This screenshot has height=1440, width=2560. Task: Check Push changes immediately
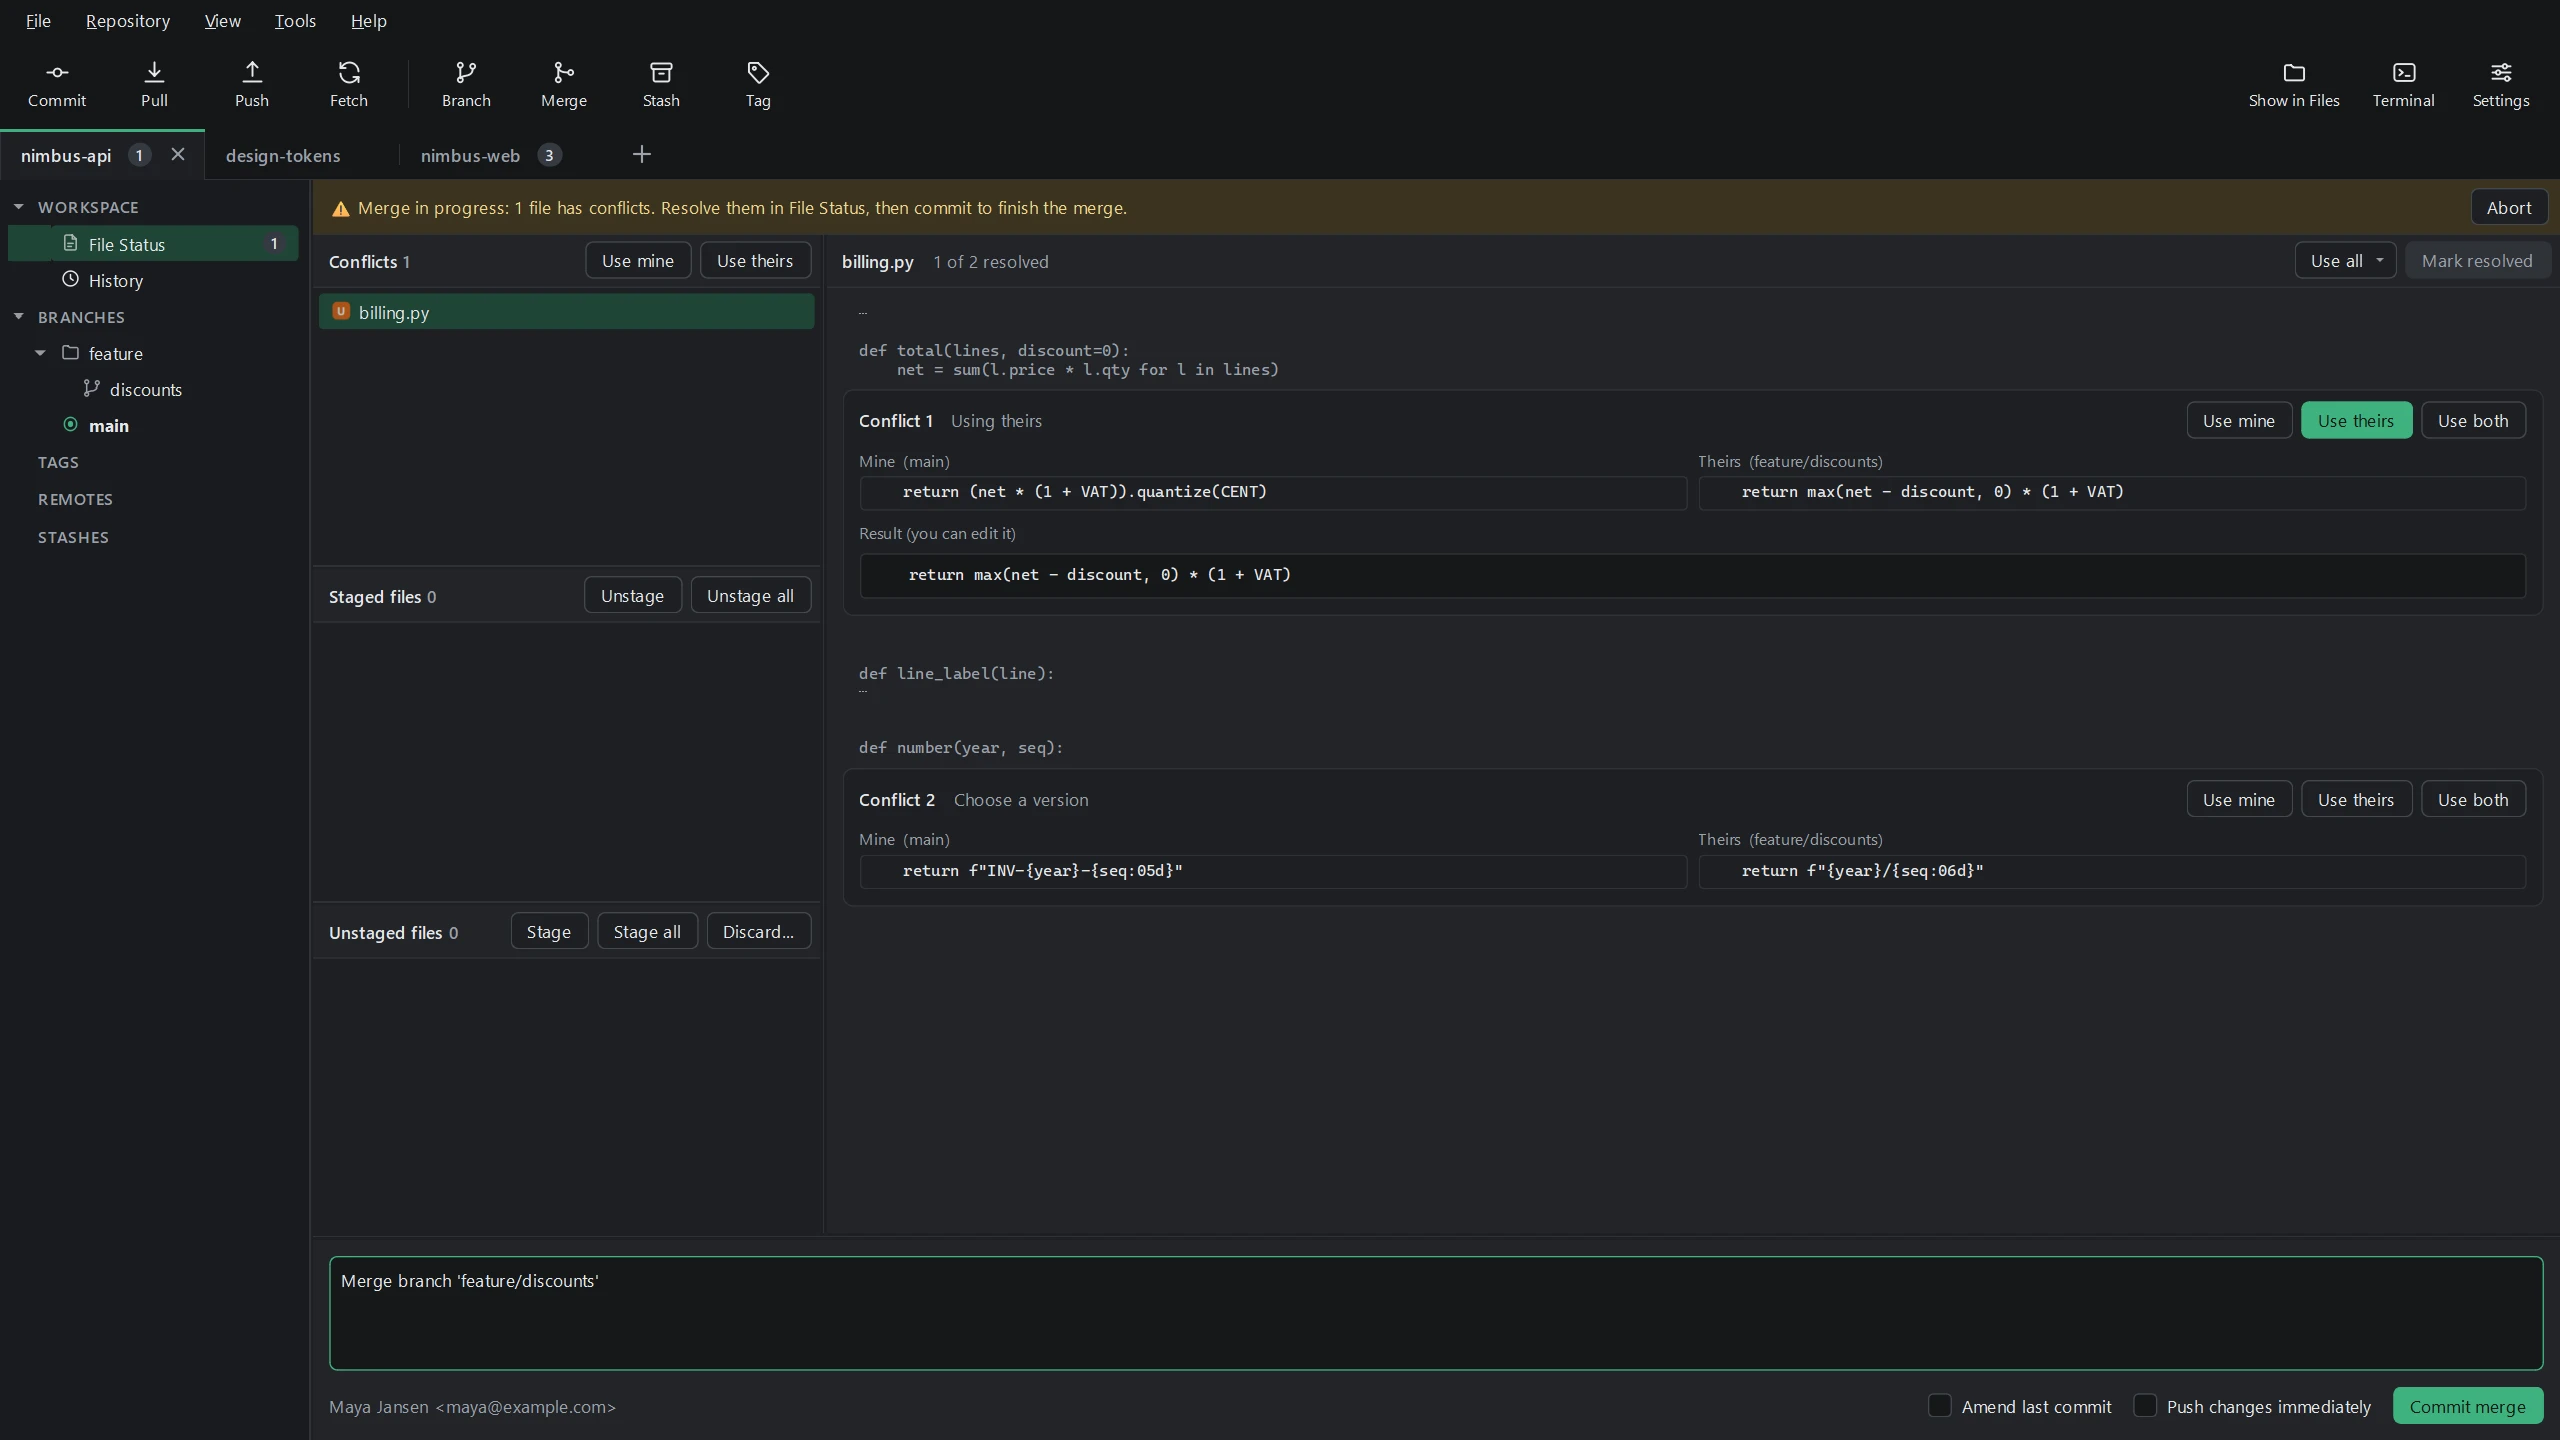coord(2144,1405)
